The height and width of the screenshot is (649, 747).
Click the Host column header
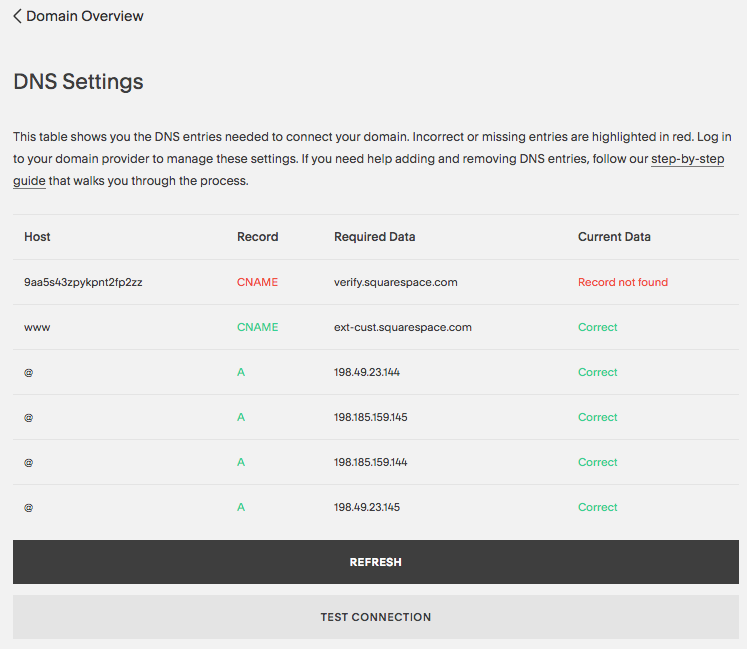click(37, 237)
